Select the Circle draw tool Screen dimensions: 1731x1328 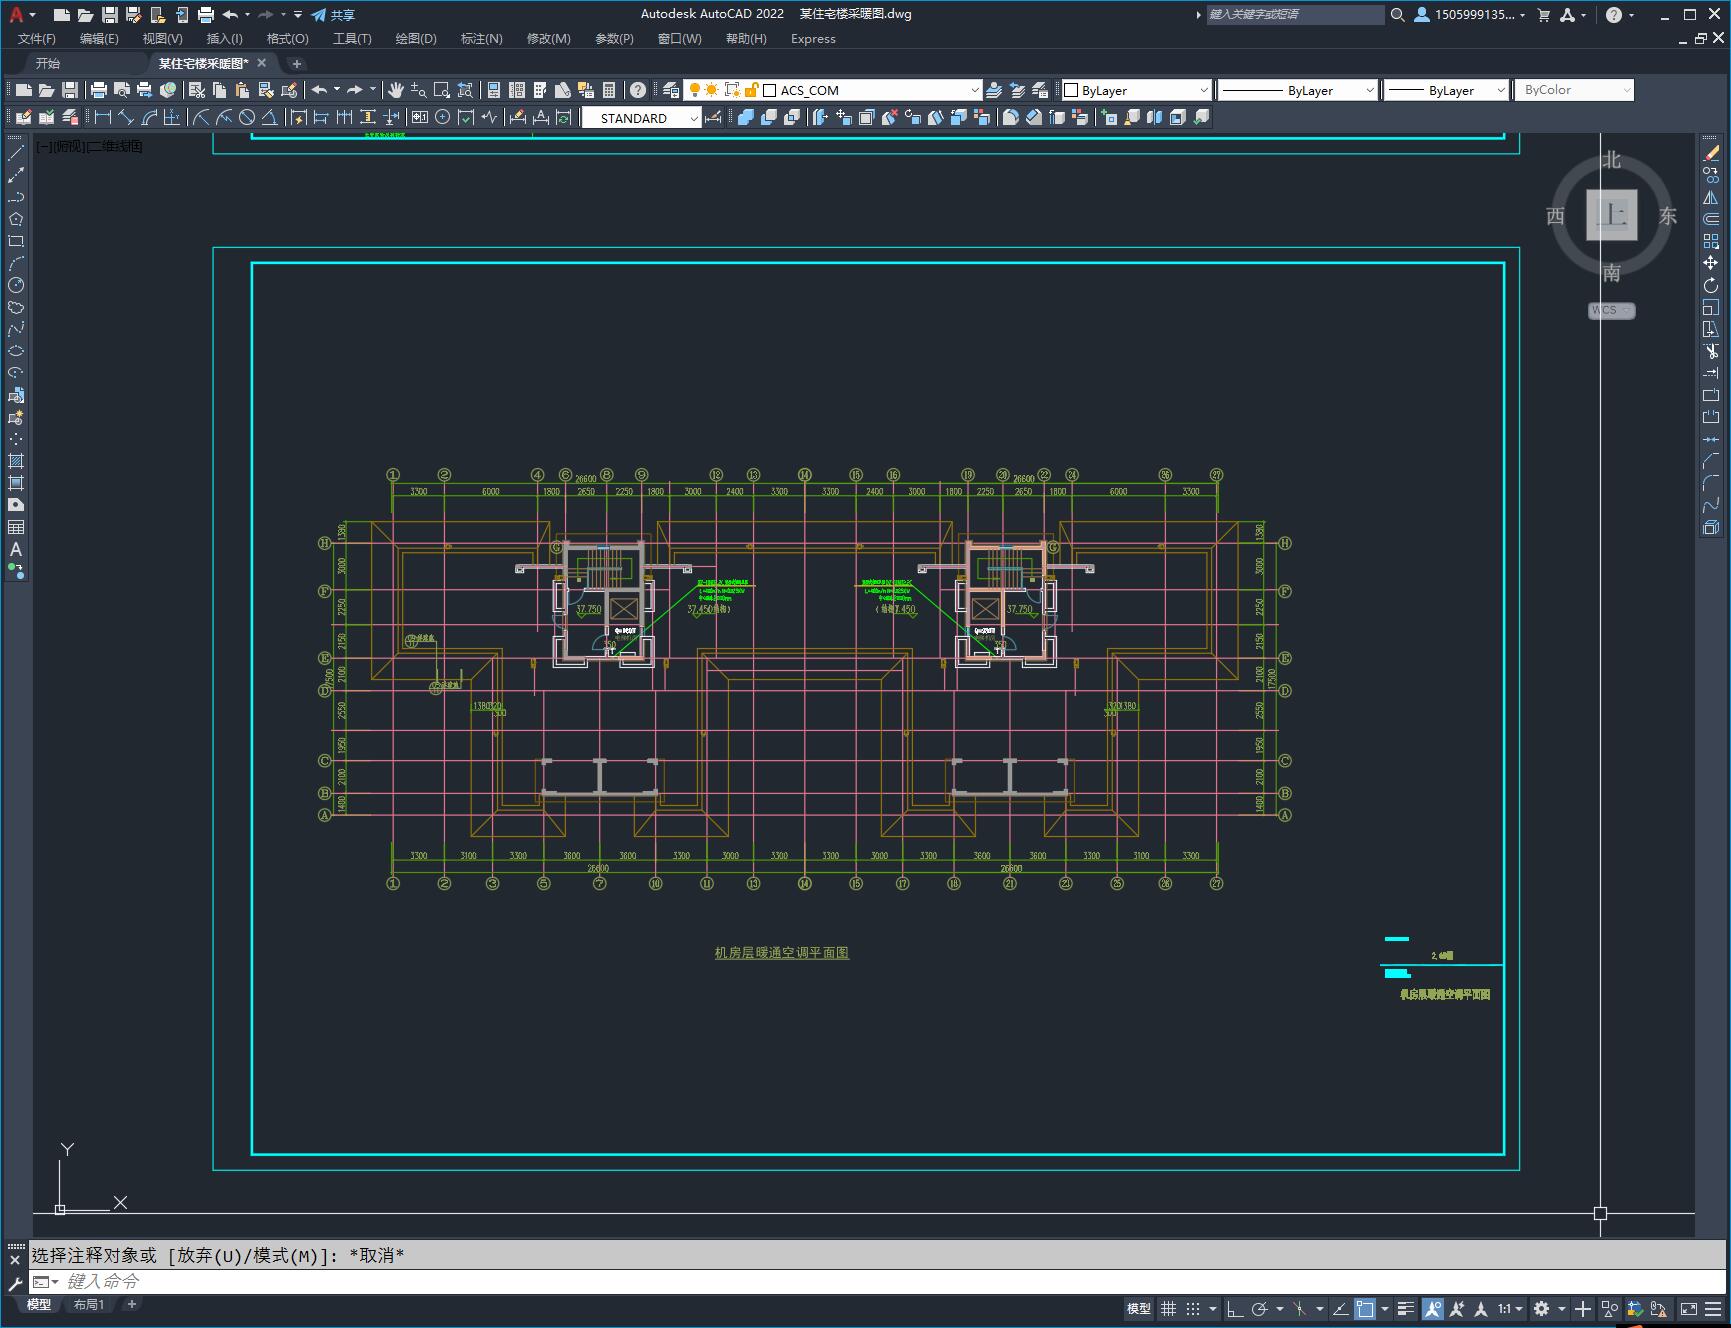click(16, 285)
